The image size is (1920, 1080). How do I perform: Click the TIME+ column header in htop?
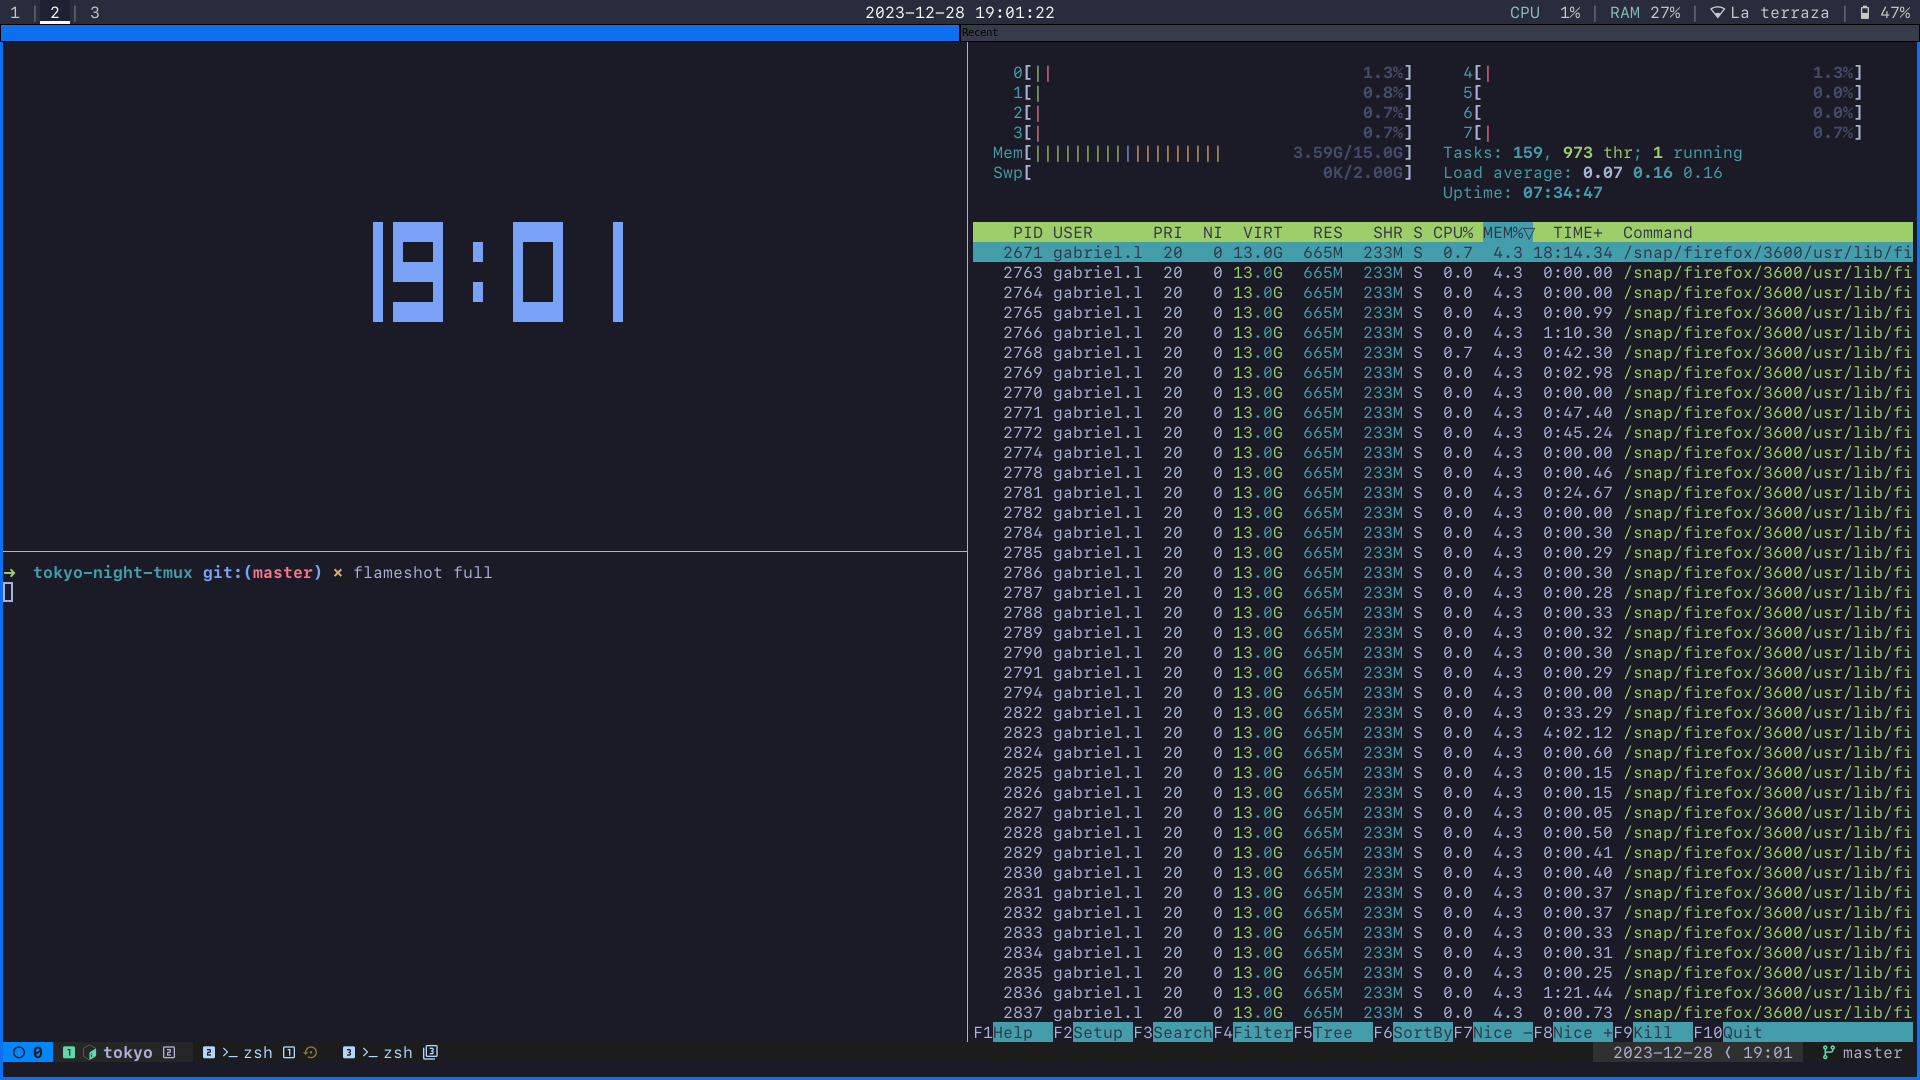click(1577, 233)
